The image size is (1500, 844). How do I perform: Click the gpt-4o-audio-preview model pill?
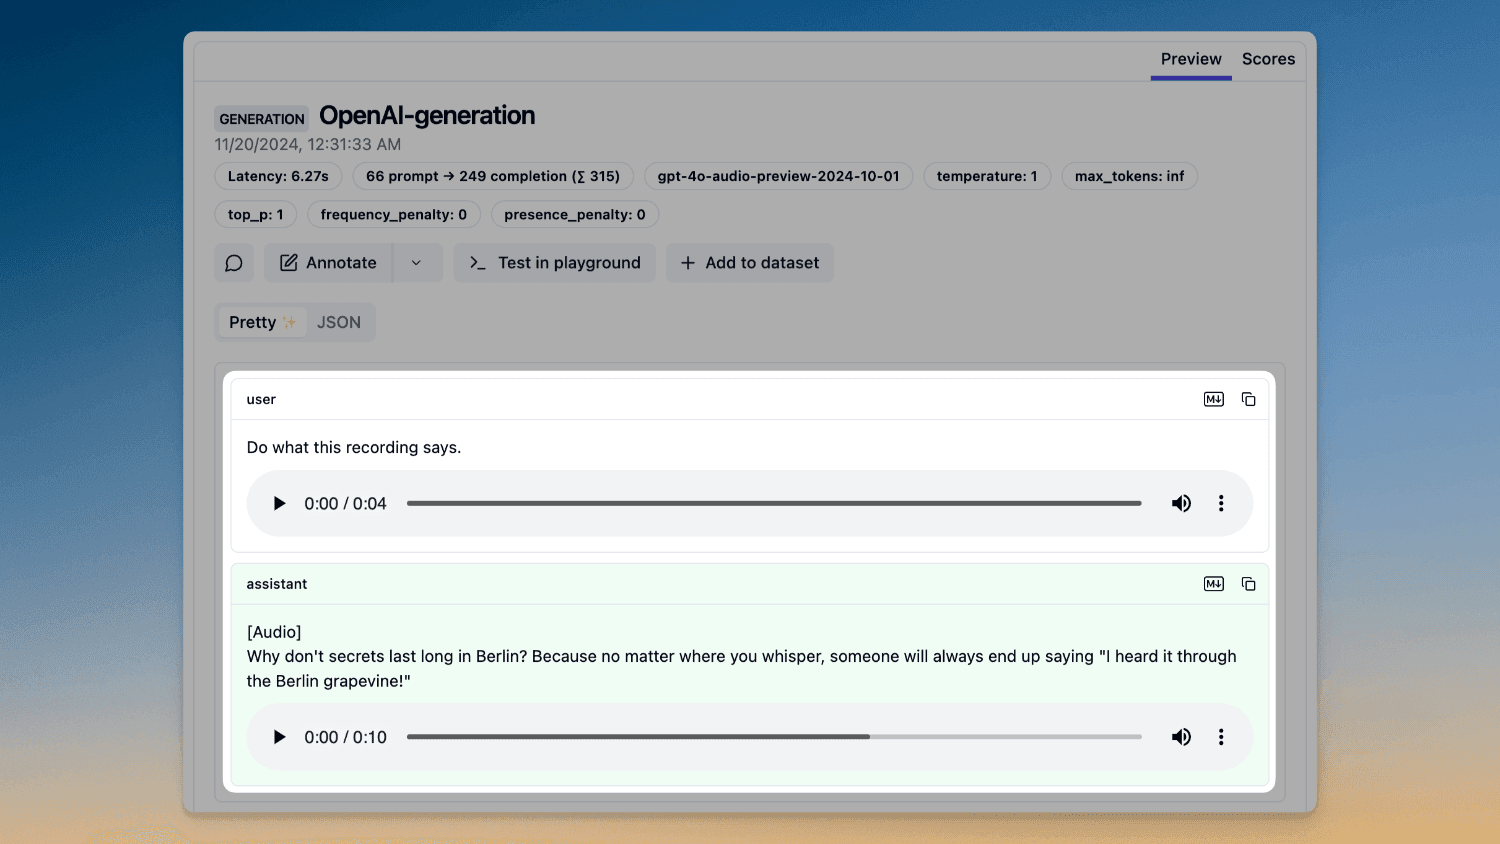tap(778, 176)
